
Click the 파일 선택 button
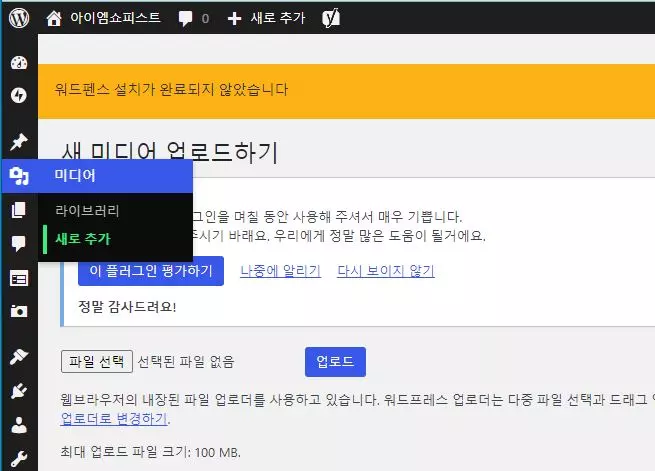click(x=97, y=361)
